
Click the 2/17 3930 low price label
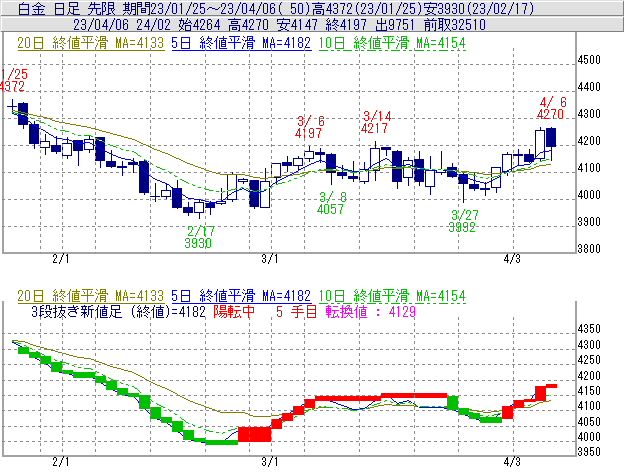[x=199, y=237]
